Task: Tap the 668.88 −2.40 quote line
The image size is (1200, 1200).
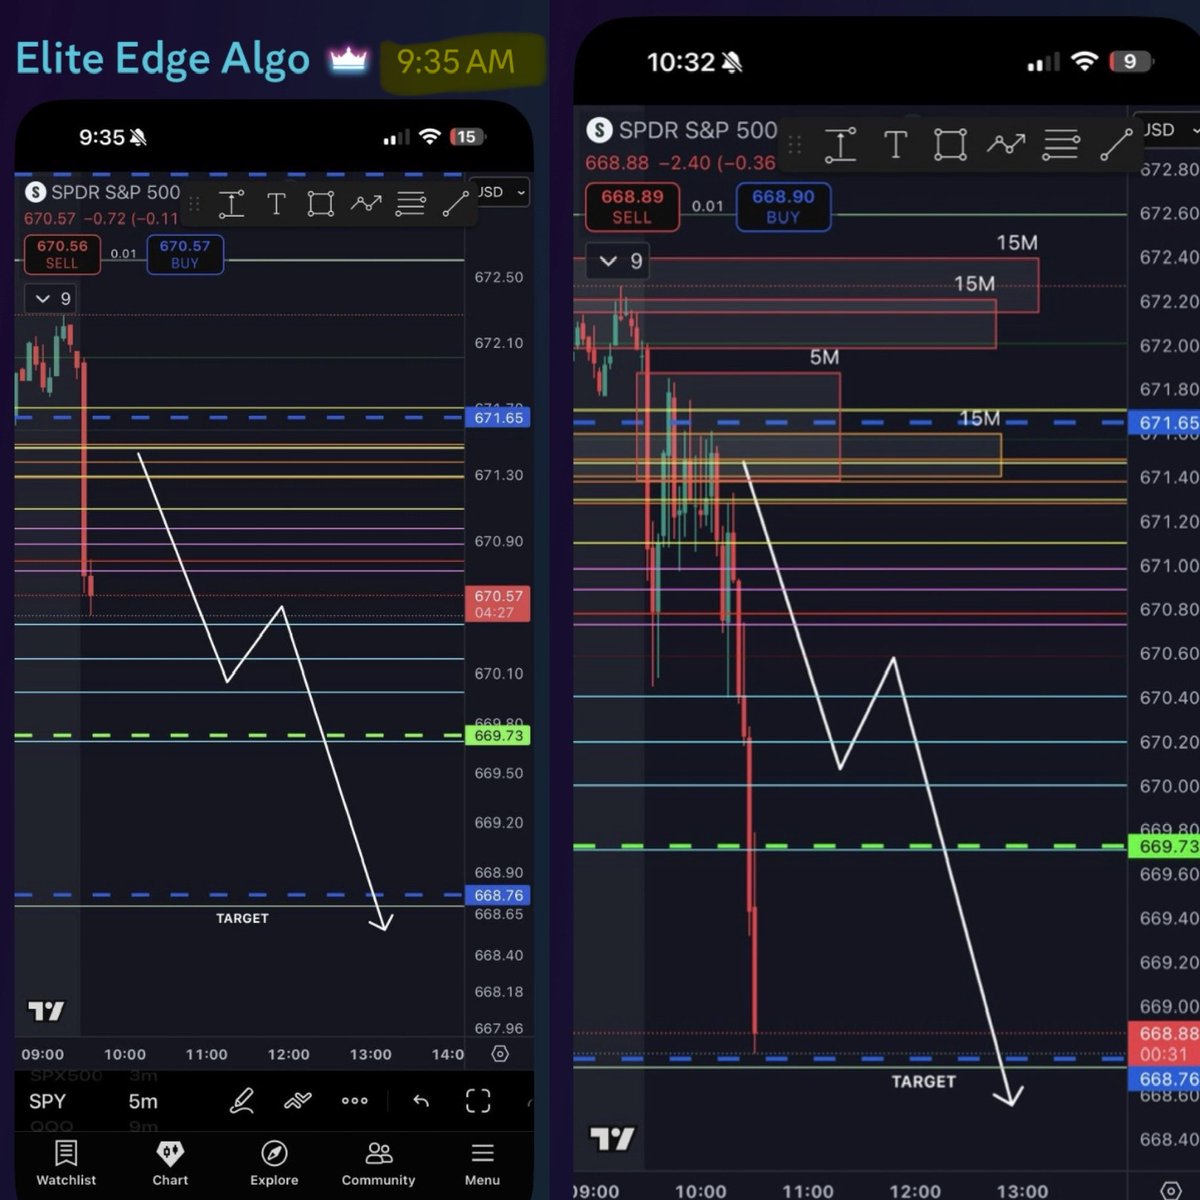Action: tap(680, 162)
